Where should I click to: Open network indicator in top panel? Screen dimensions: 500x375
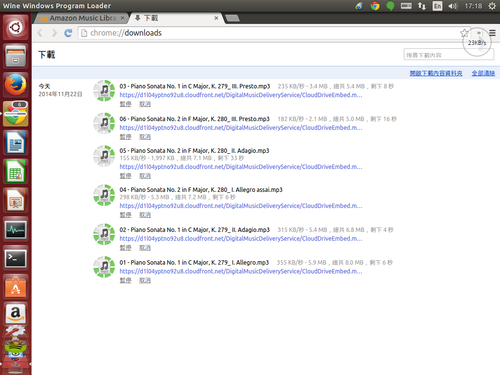(422, 6)
